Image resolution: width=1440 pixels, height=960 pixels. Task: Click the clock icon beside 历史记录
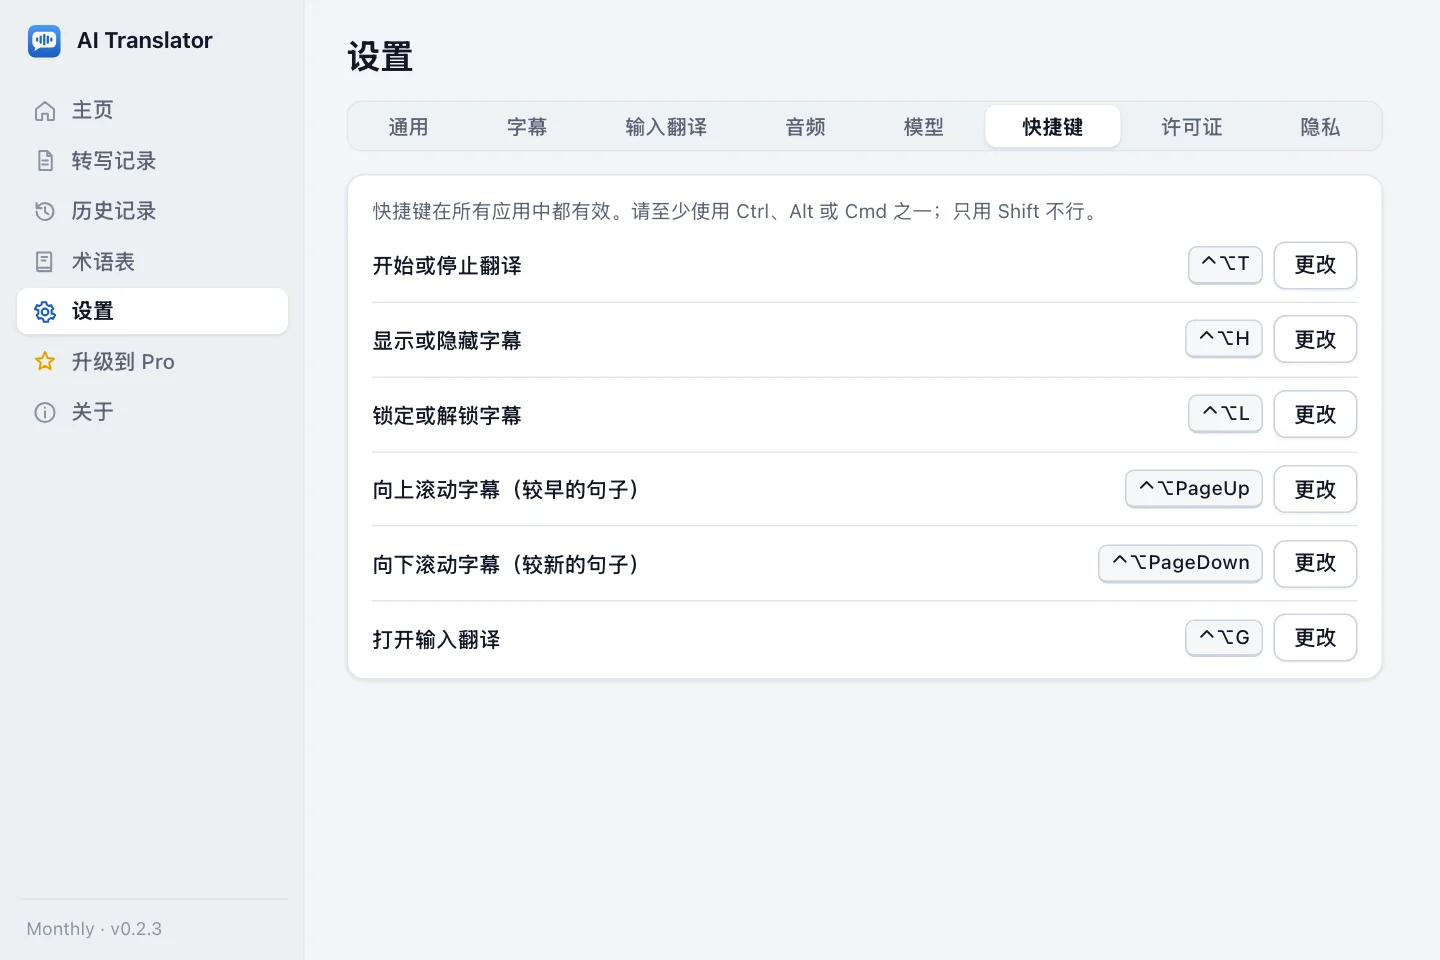click(45, 211)
